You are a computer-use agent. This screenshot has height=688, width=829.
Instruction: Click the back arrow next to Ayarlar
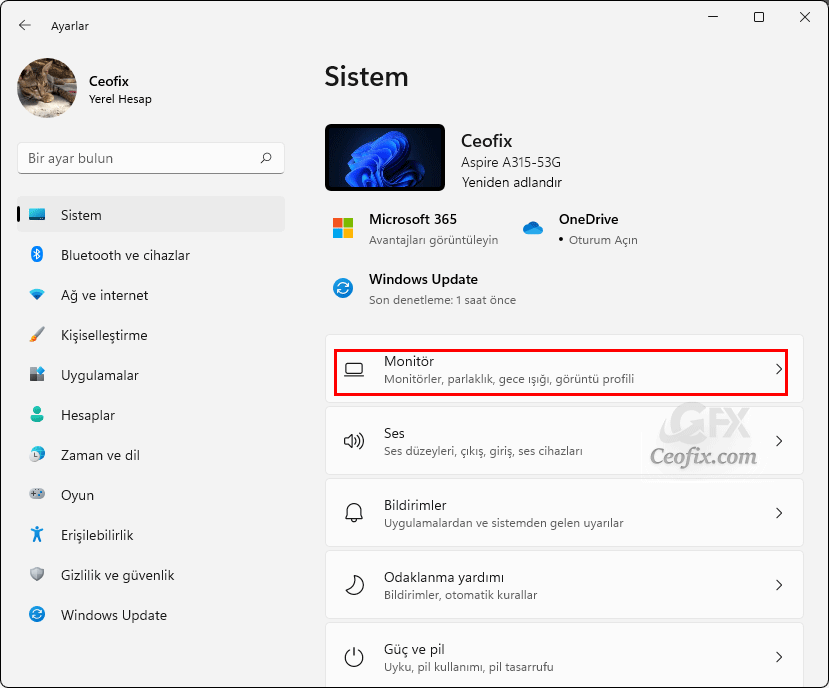(x=24, y=25)
